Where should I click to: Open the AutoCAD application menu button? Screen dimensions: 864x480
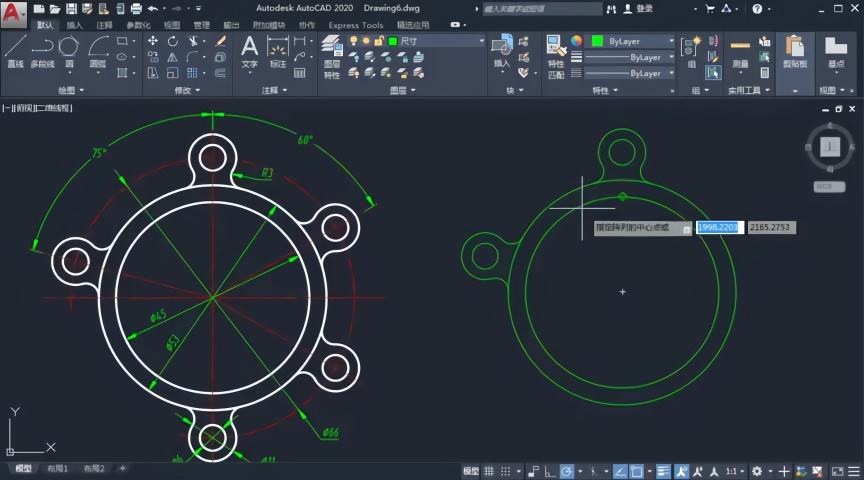coord(13,14)
